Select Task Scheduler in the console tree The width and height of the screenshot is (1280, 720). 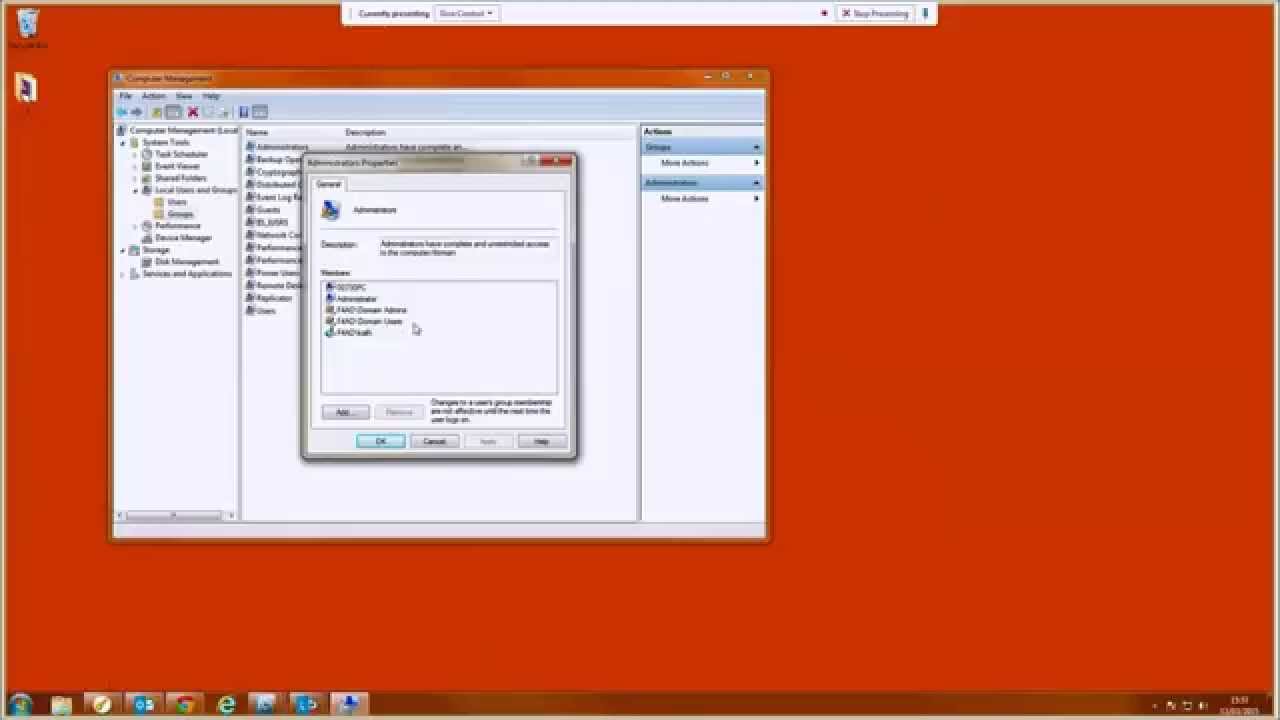[181, 154]
